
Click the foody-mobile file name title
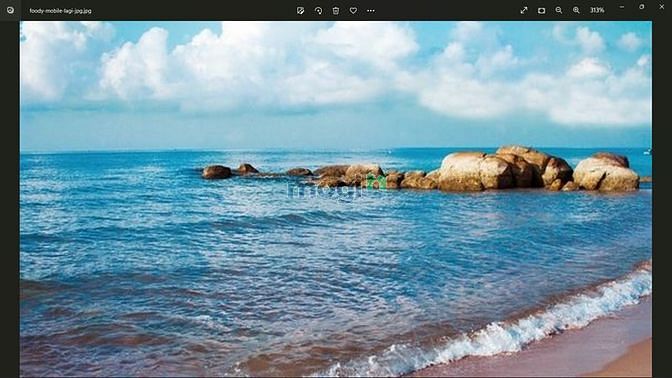point(60,11)
